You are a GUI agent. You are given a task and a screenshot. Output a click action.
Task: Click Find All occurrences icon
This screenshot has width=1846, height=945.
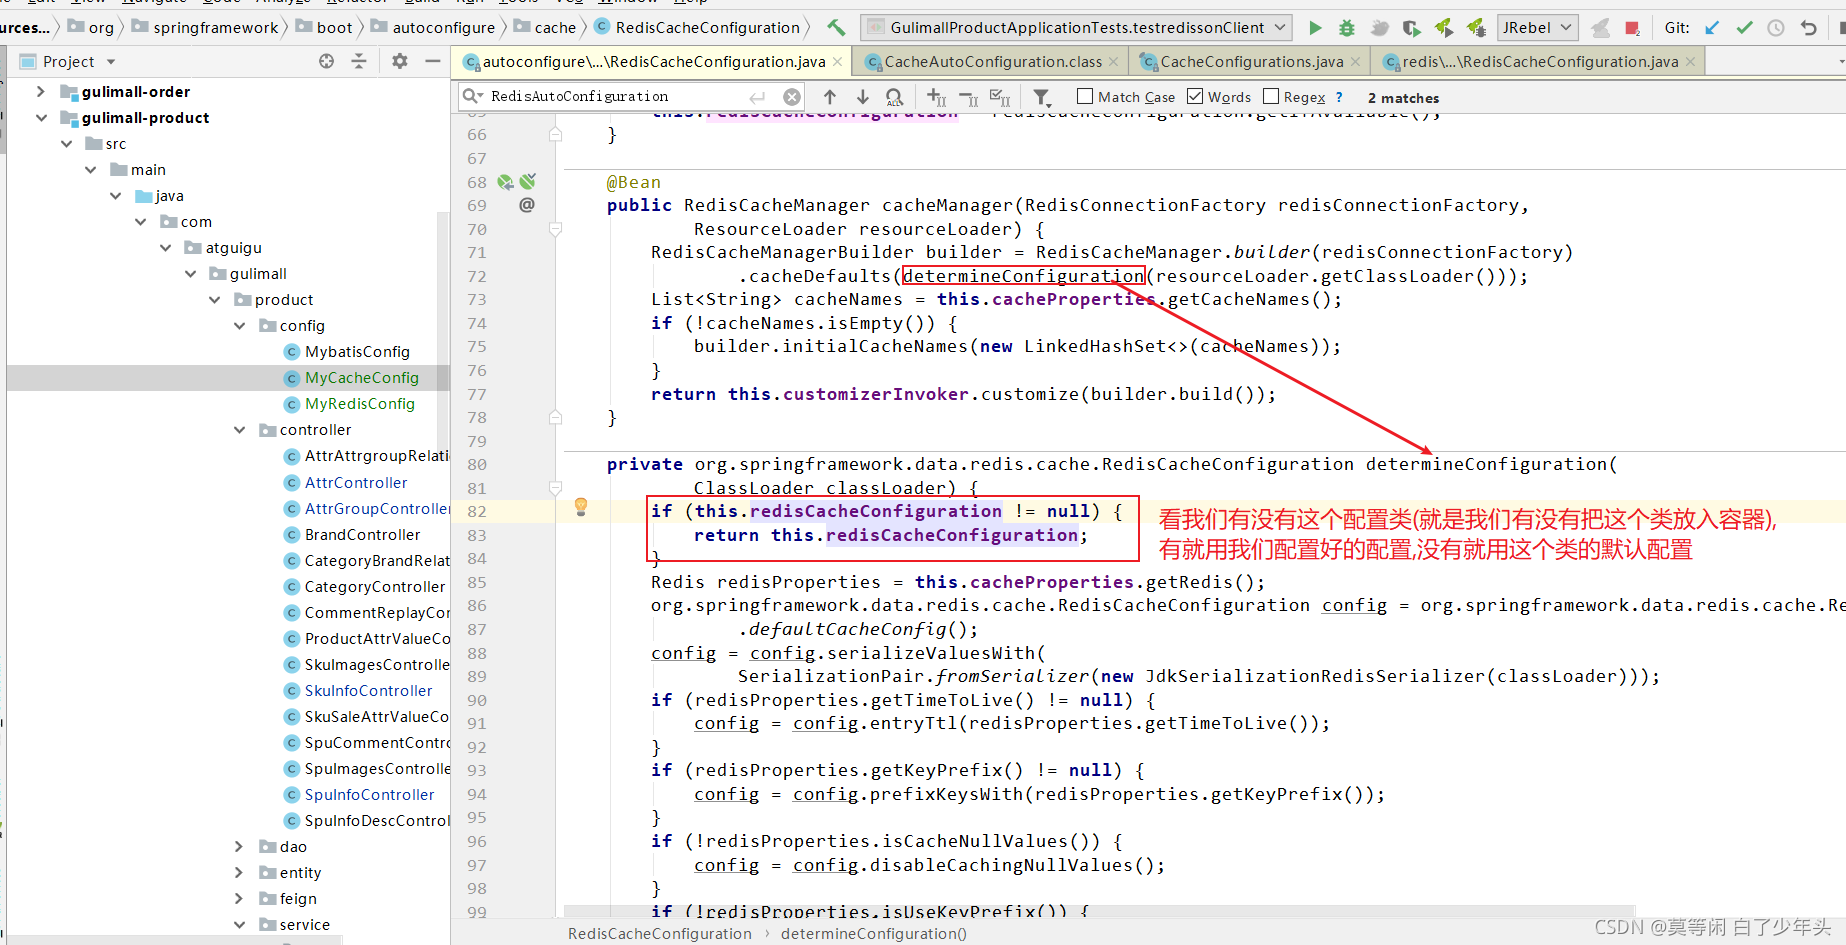tap(894, 97)
